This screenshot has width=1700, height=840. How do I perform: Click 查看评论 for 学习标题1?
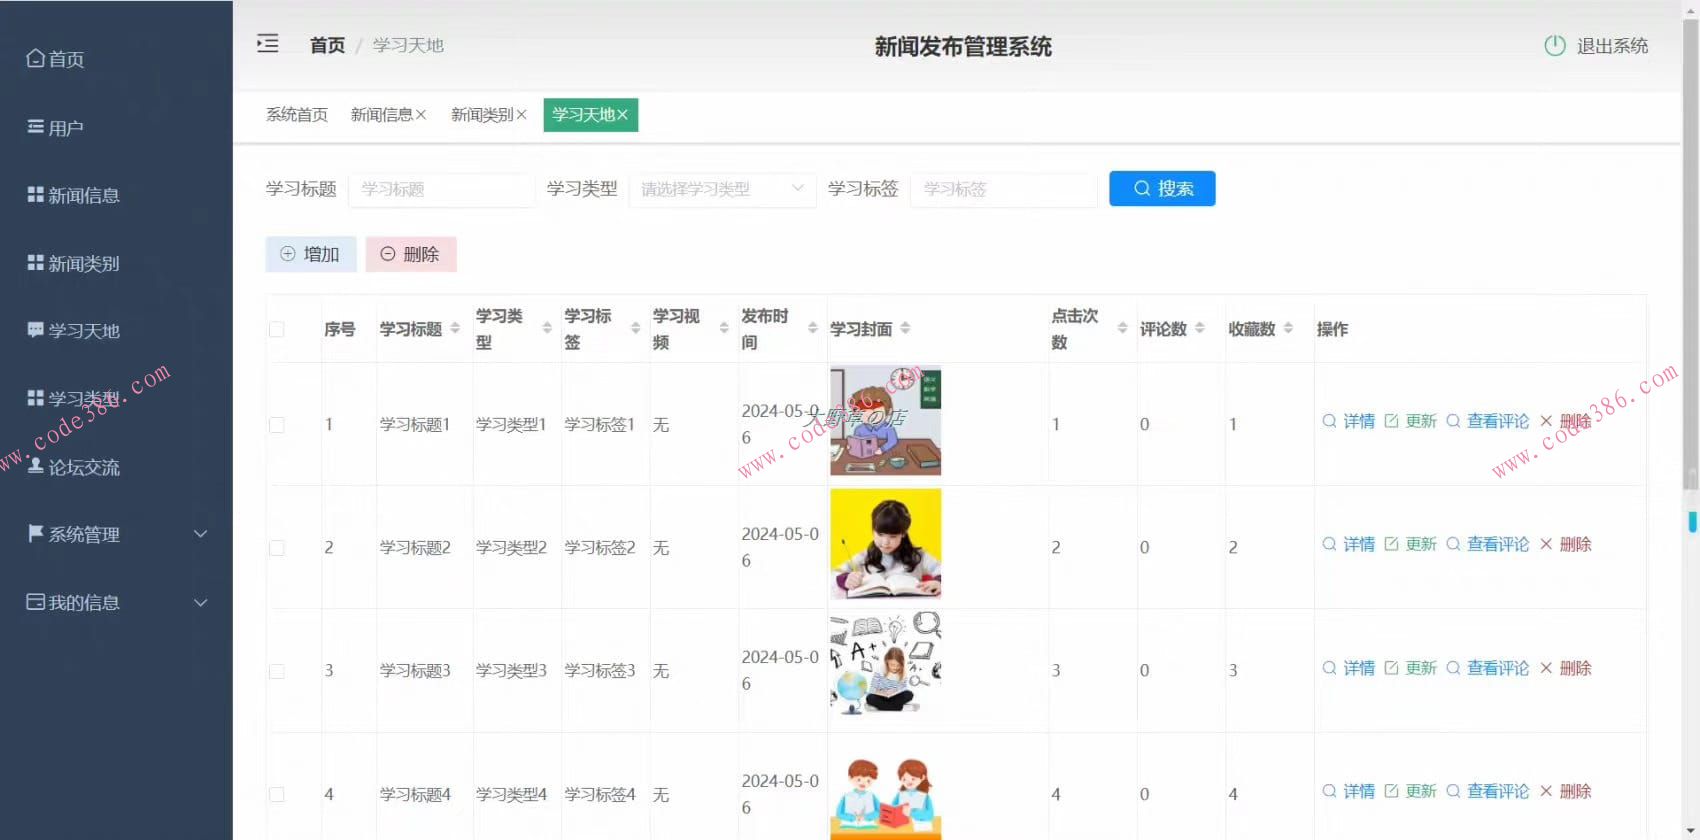click(x=1488, y=421)
